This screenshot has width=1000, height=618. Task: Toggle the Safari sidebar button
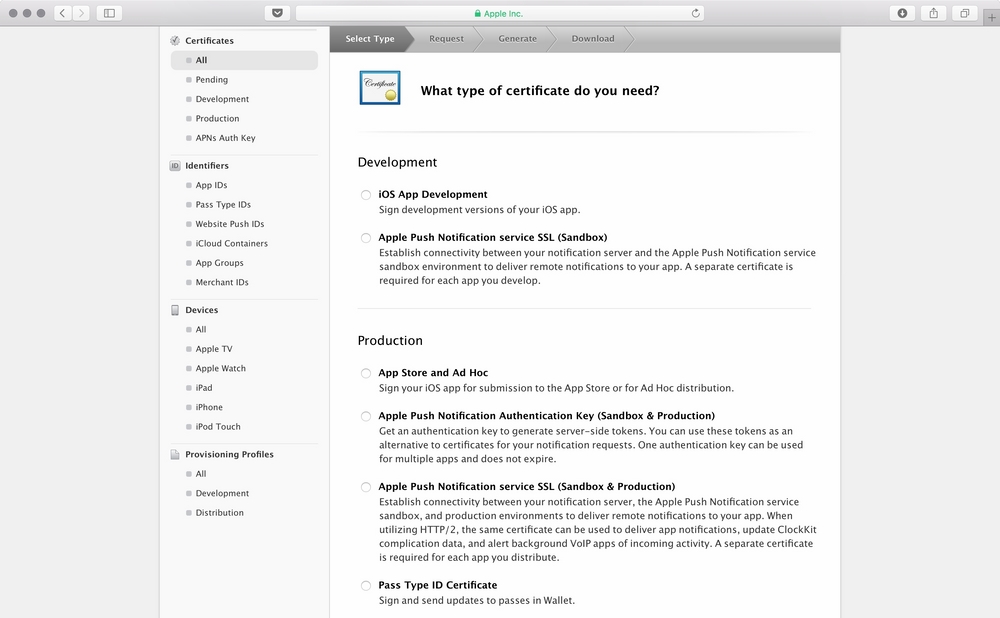pos(109,13)
